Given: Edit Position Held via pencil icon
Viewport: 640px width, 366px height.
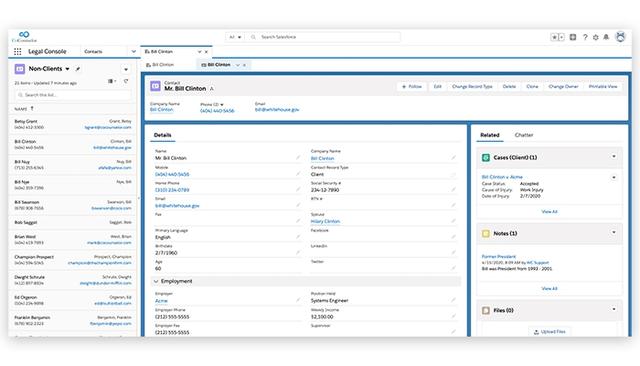Looking at the screenshot, I should (453, 300).
